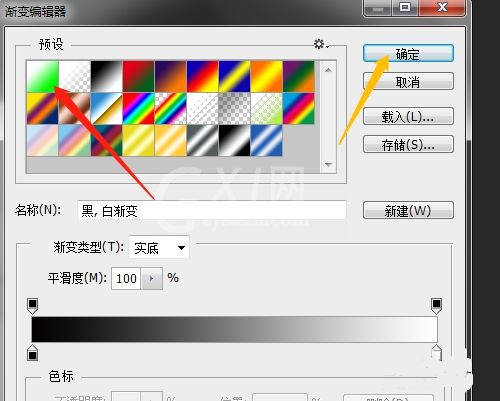Select the left opacity stop above gradient bar

pos(32,306)
